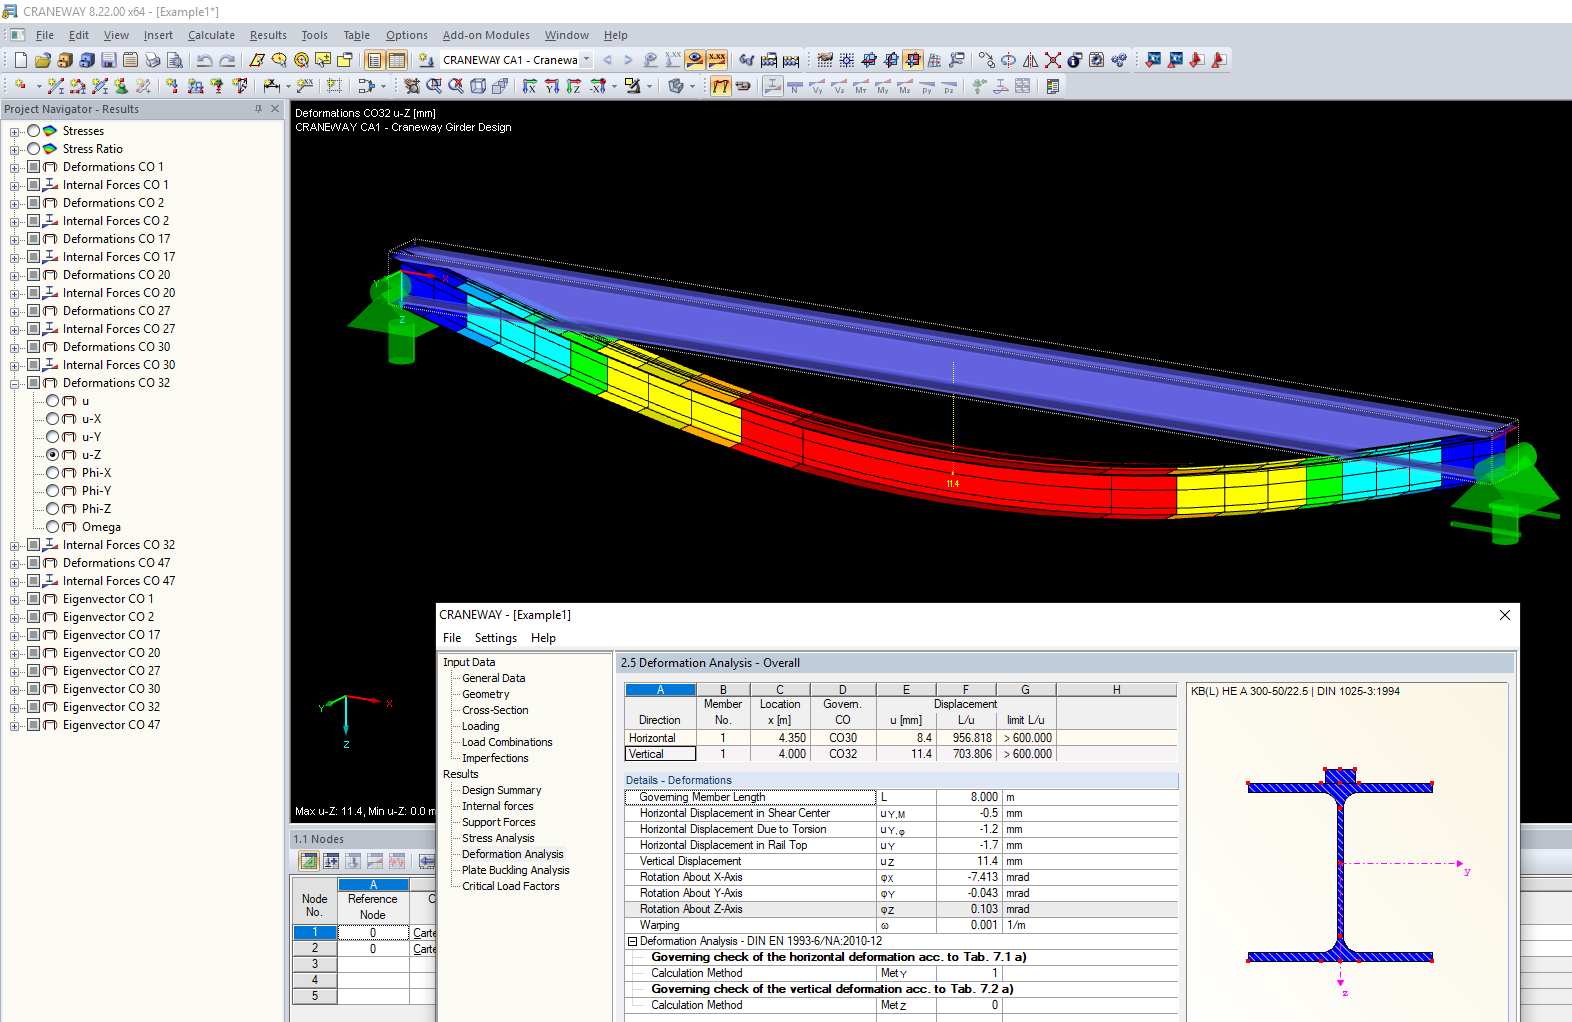The width and height of the screenshot is (1572, 1022).
Task: Open Stress Analysis in CRANEWAY navigator
Action: [x=498, y=838]
